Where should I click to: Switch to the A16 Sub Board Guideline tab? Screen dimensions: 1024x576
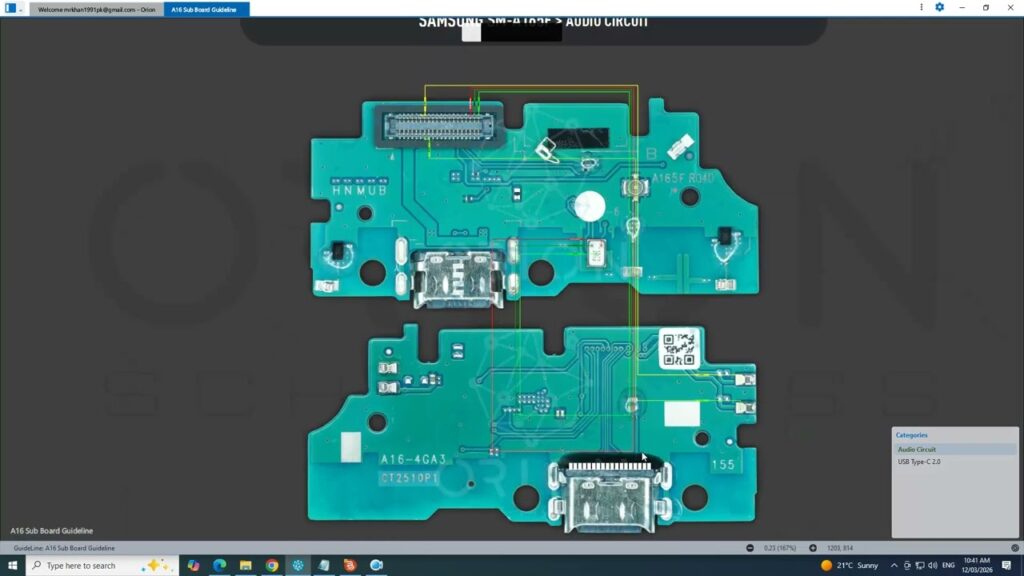click(205, 7)
